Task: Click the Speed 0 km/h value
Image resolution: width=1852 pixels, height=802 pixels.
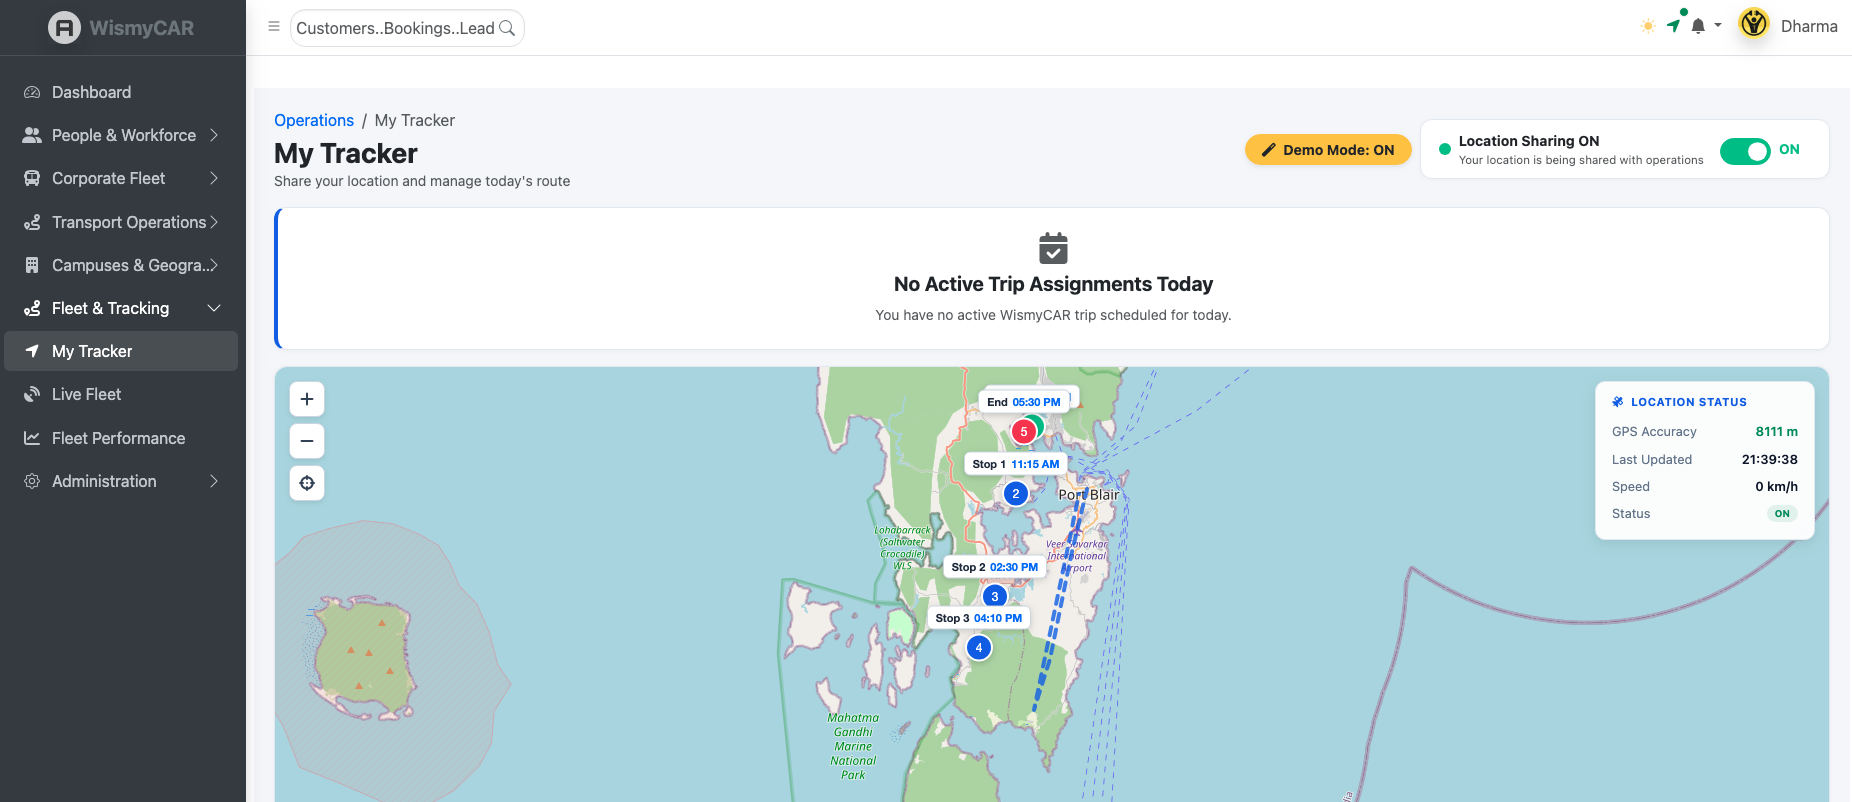Action: click(1776, 487)
